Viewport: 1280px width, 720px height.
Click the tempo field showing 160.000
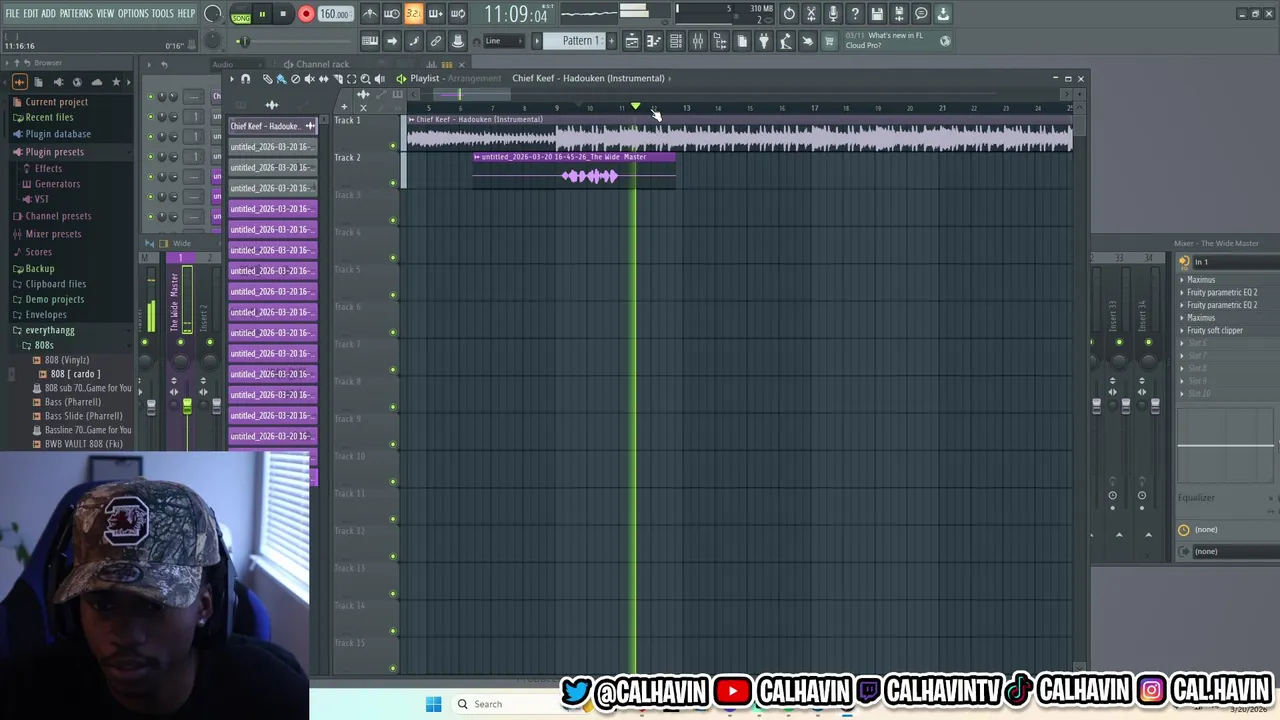335,14
